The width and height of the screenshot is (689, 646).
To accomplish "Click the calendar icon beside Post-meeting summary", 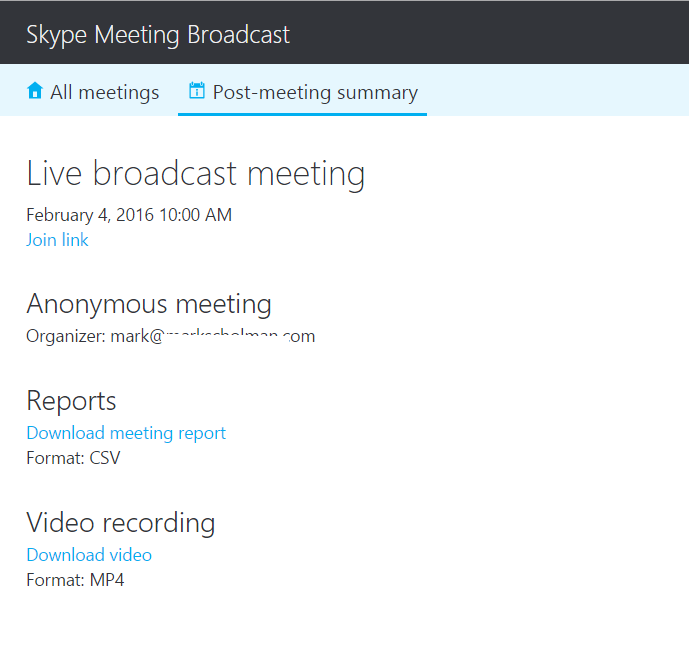I will (x=196, y=90).
